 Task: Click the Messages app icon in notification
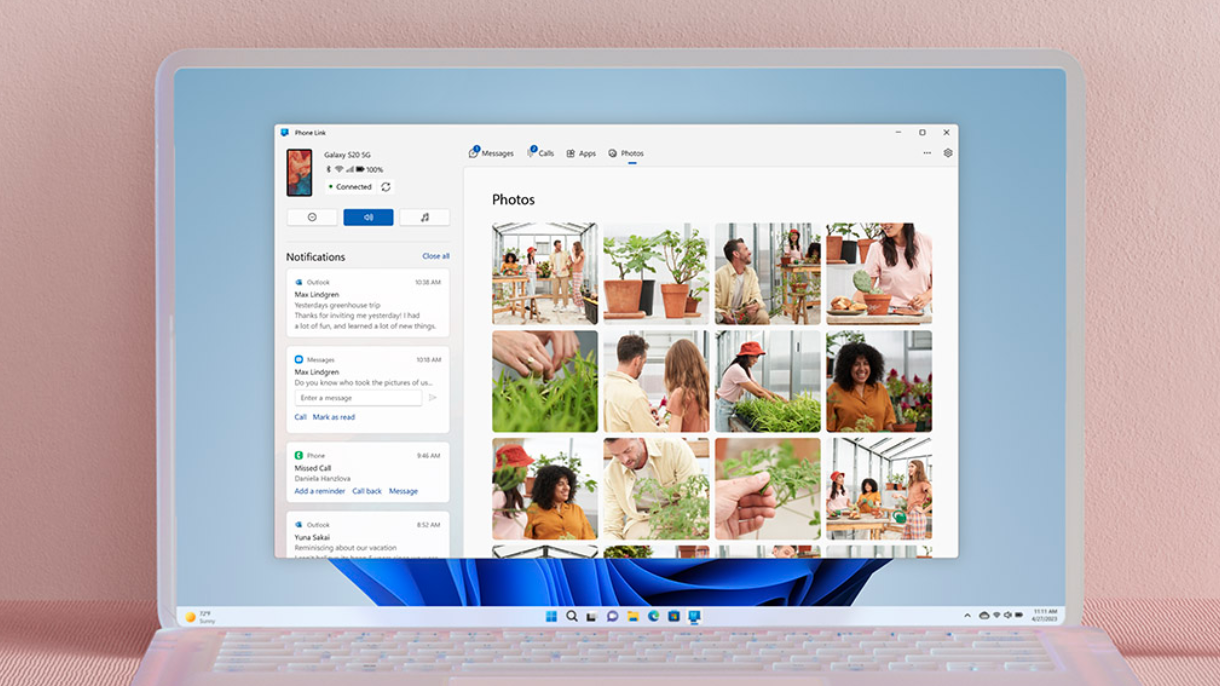coord(298,359)
